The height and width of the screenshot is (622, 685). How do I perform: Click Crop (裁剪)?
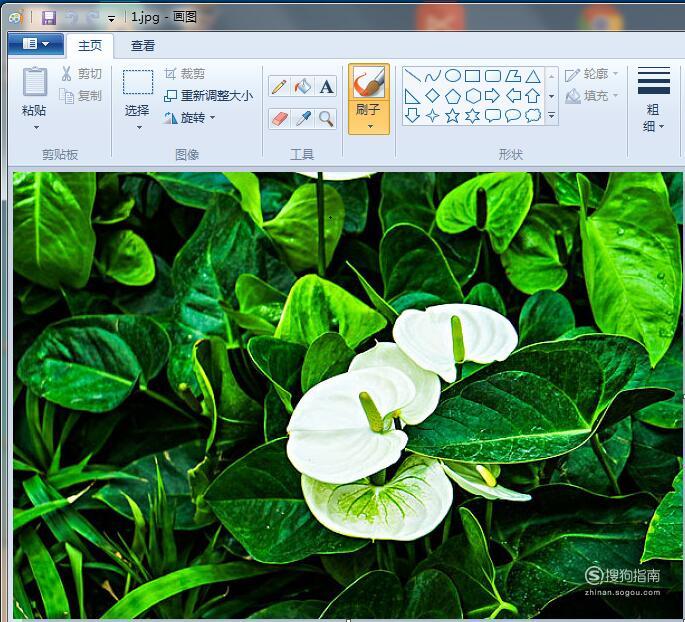(x=185, y=74)
